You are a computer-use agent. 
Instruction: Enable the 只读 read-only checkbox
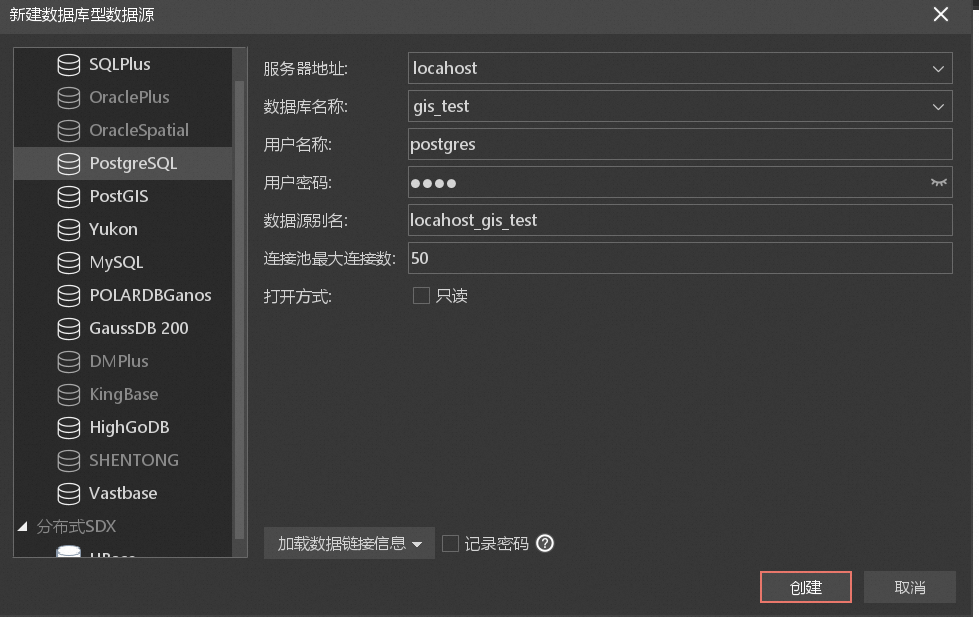[x=421, y=295]
